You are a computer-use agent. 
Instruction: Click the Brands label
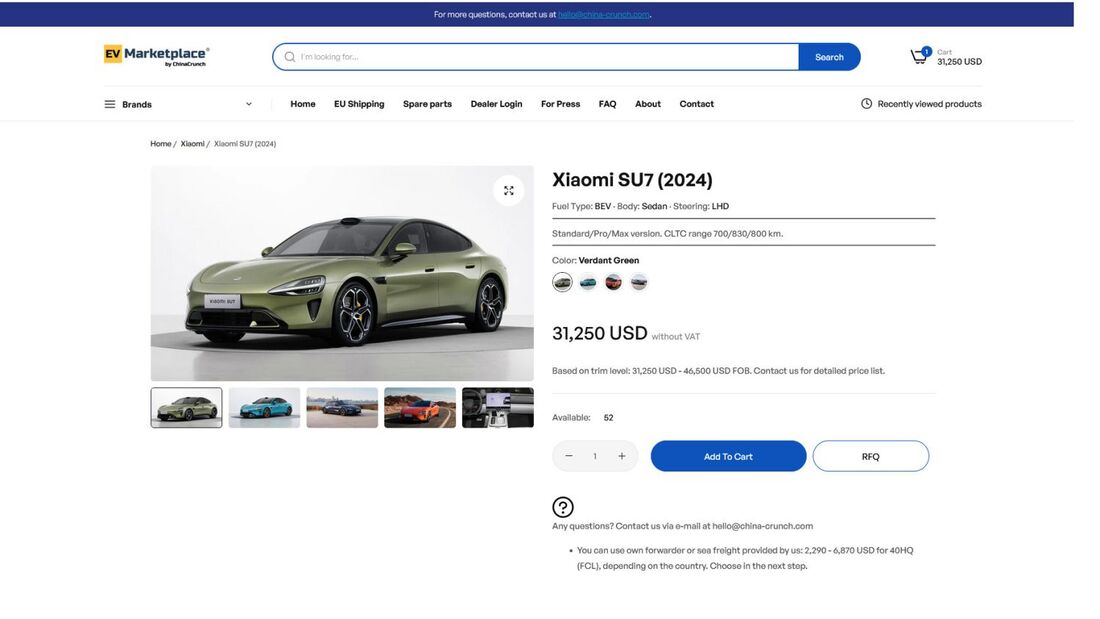point(137,105)
